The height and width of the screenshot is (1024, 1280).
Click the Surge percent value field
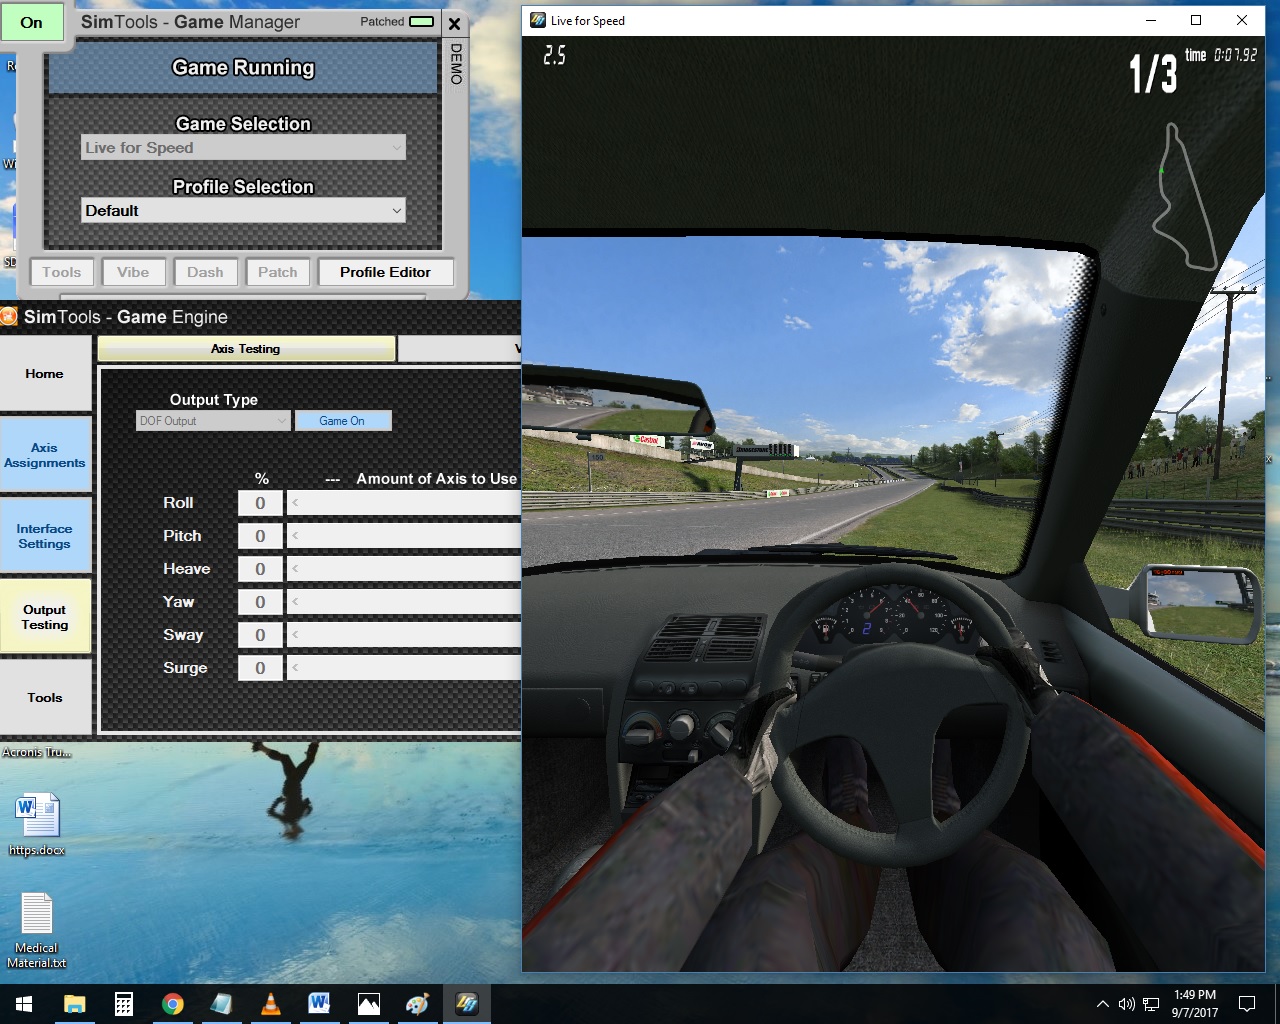coord(260,669)
